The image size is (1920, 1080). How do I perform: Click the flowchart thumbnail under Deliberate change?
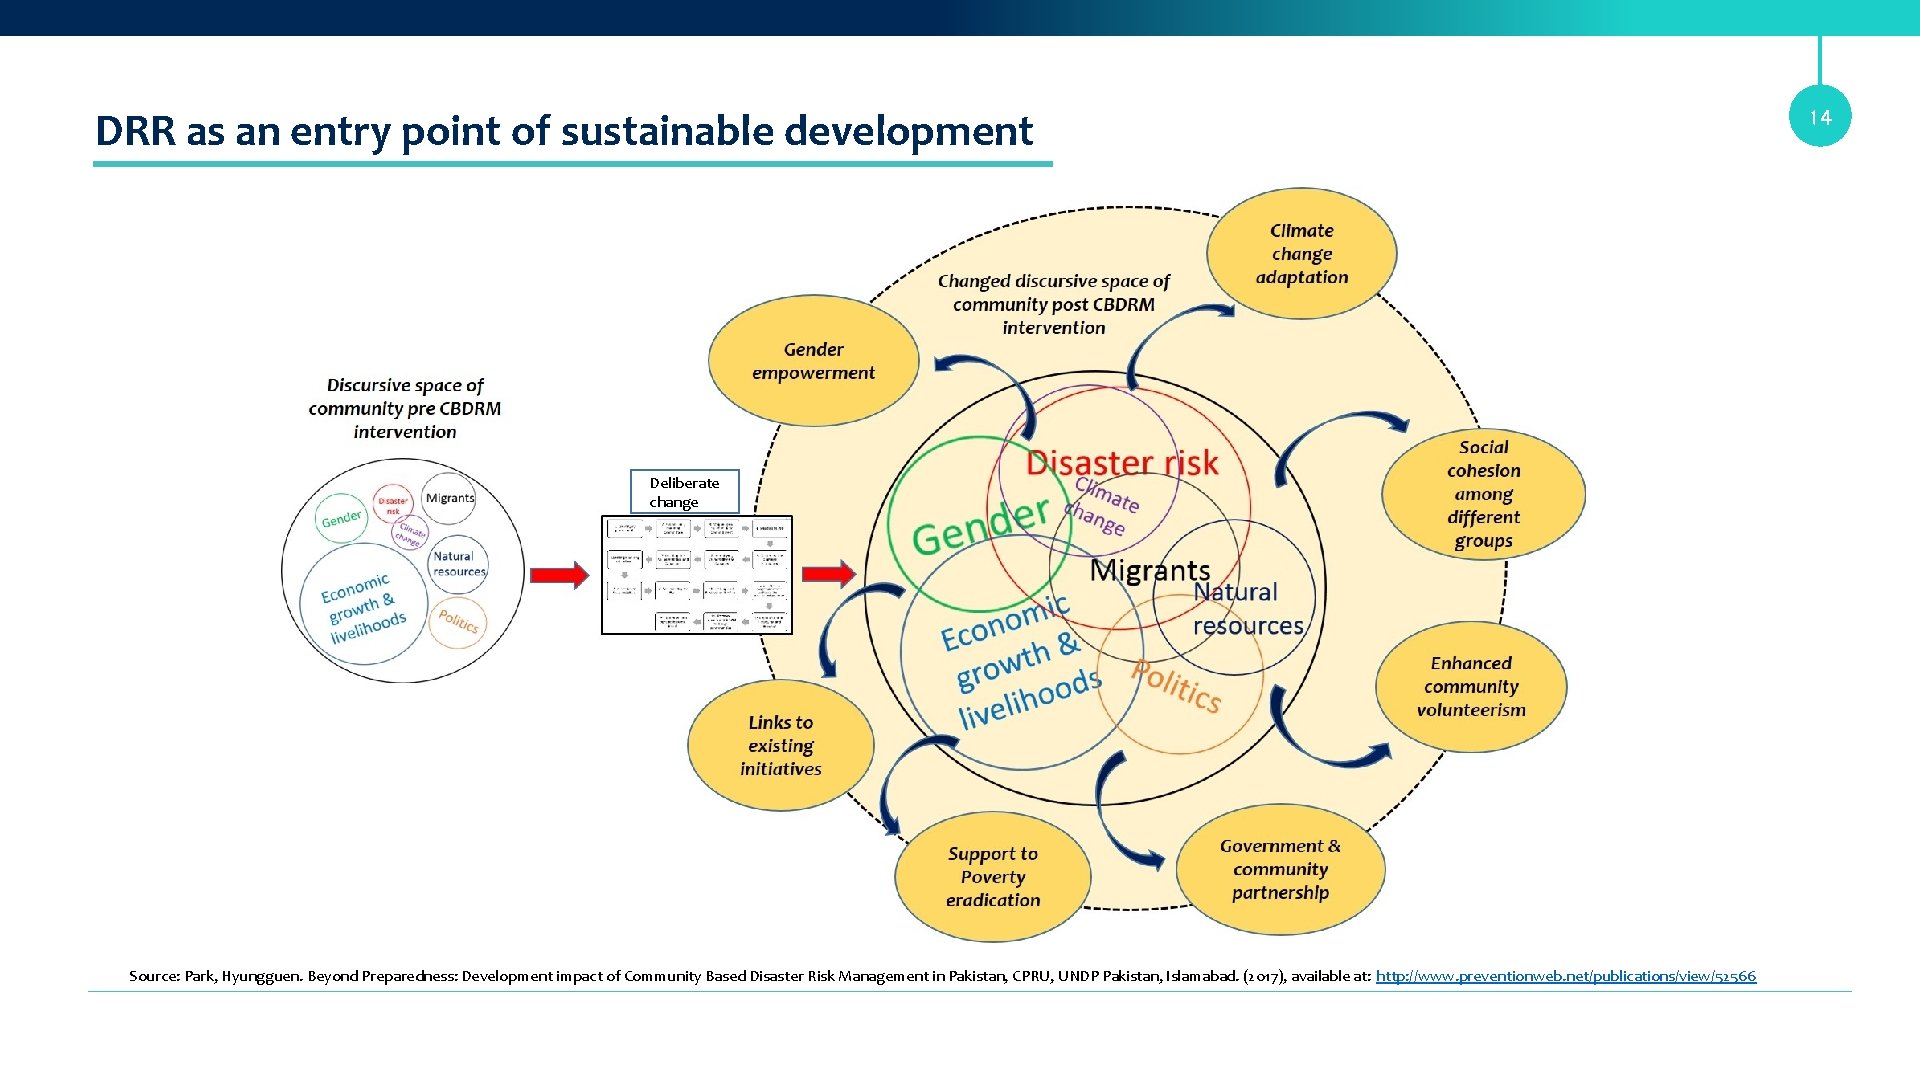pos(697,575)
